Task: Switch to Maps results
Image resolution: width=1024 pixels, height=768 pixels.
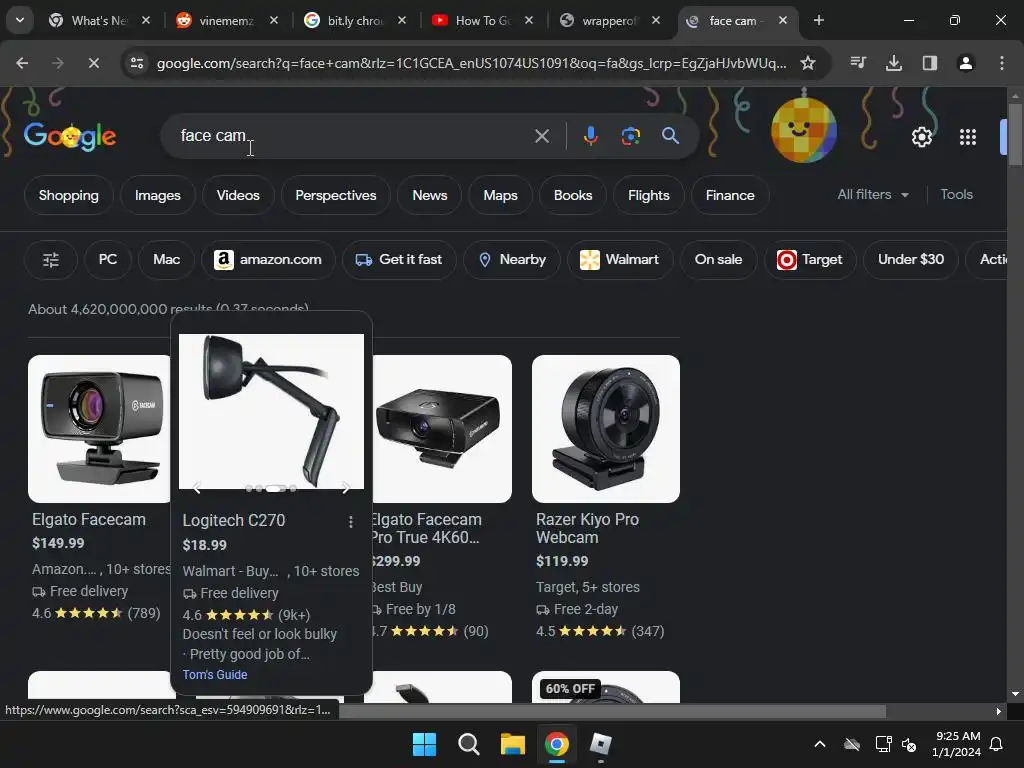Action: [500, 195]
